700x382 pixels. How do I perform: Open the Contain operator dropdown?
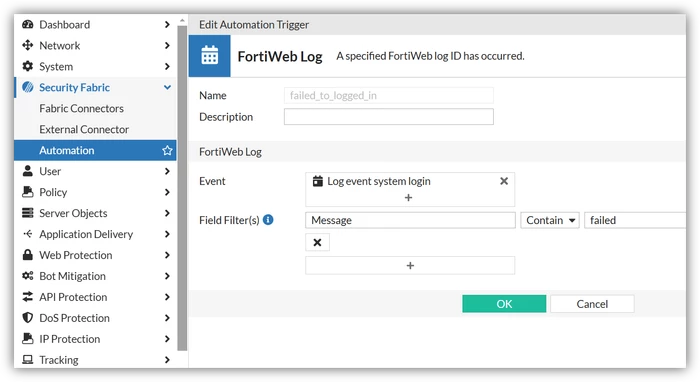click(x=550, y=220)
